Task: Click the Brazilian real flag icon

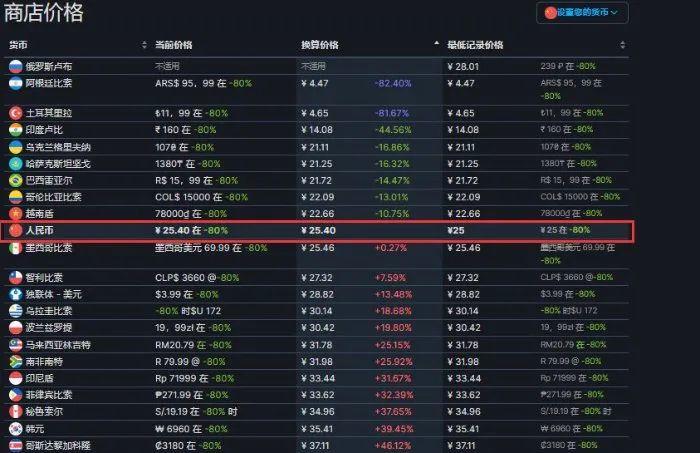Action: pos(16,180)
